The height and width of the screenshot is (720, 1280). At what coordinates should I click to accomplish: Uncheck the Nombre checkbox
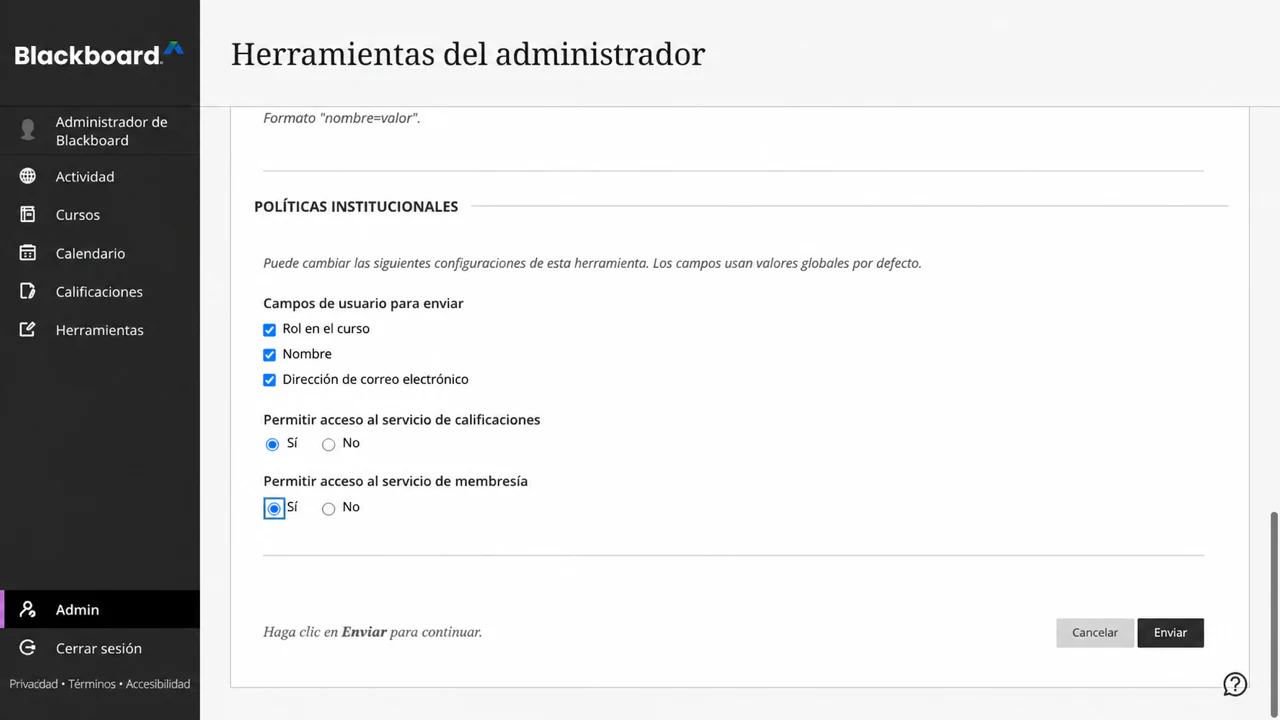coord(269,355)
